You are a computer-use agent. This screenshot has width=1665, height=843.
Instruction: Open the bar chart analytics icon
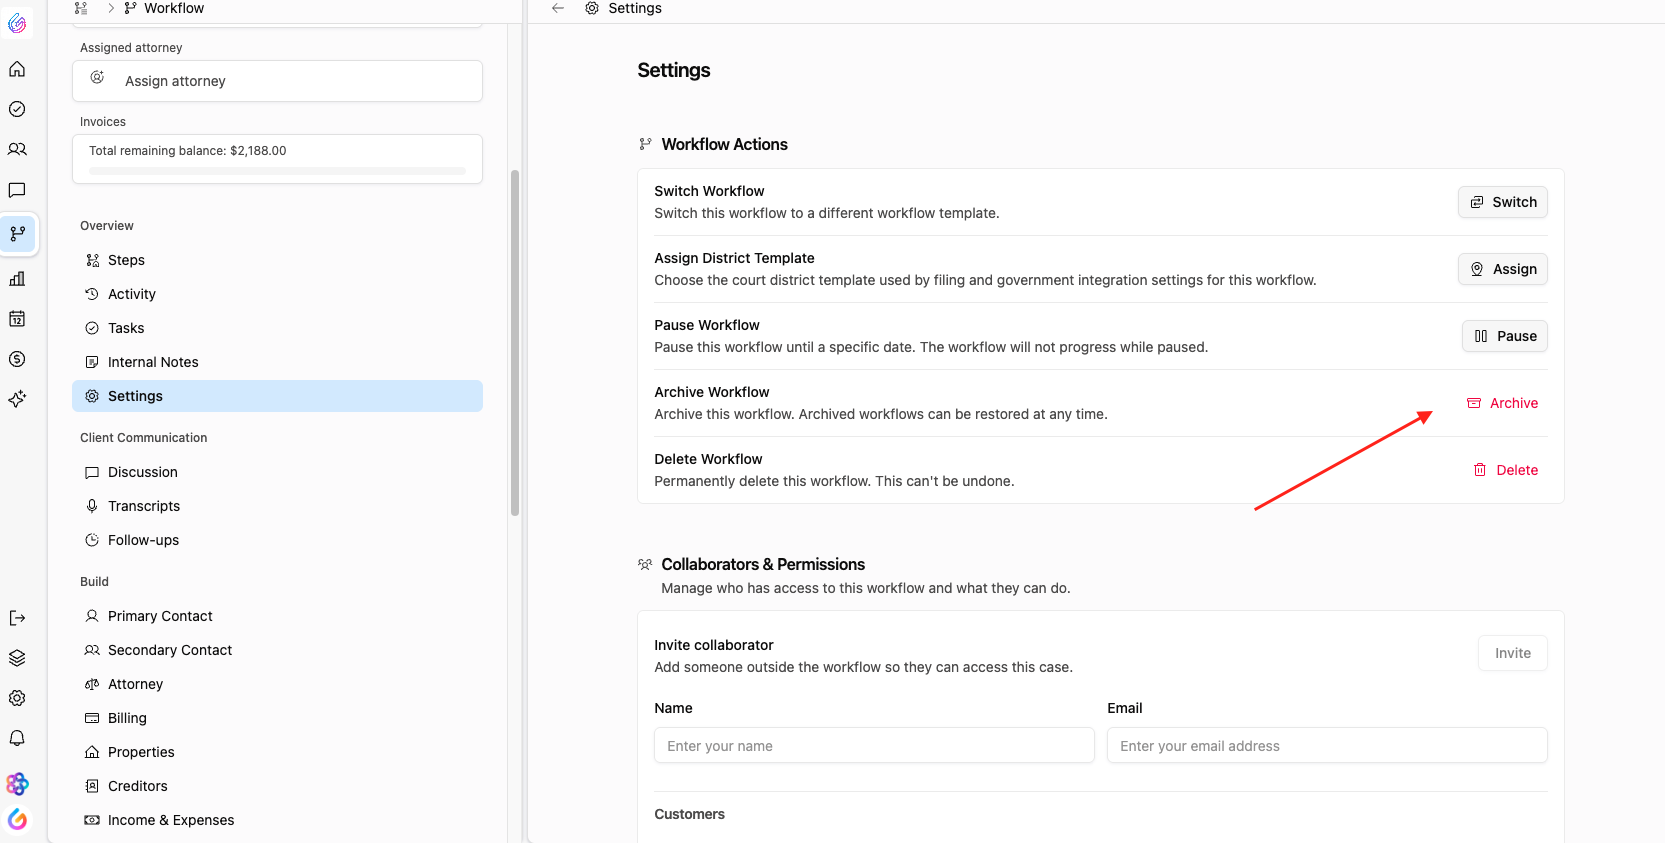click(17, 279)
